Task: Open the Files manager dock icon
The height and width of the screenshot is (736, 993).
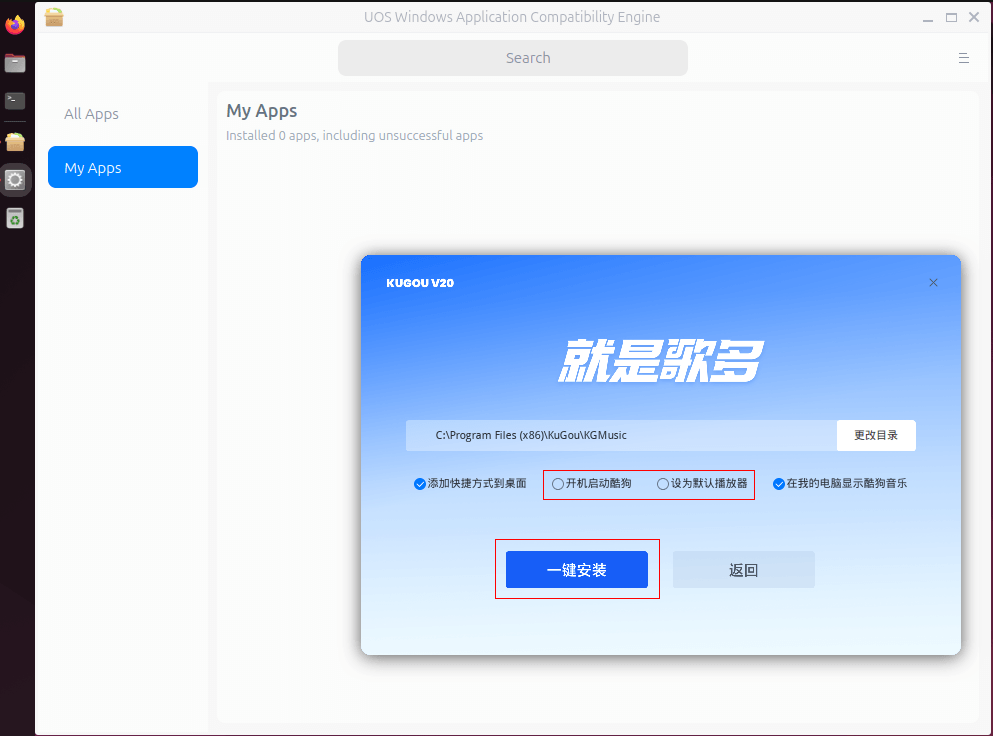Action: click(15, 63)
